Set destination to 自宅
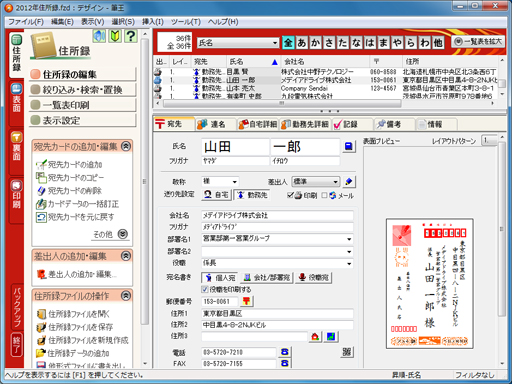512x384 pixels. coord(216,195)
